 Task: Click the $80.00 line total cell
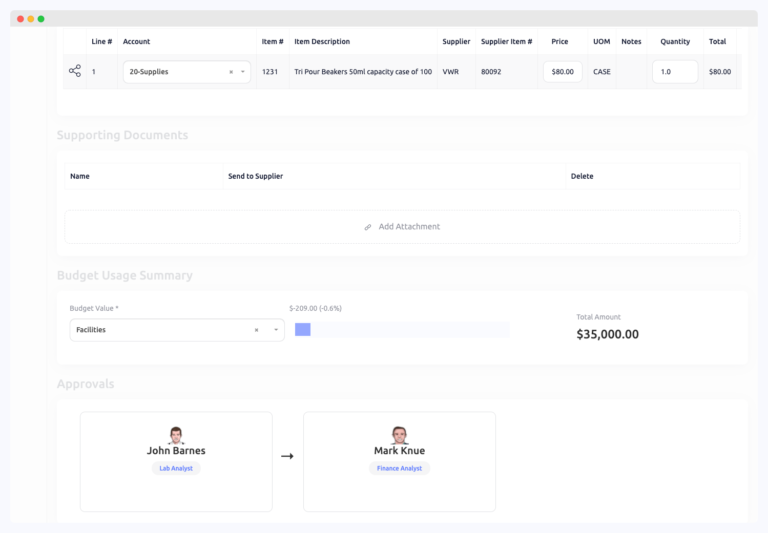[720, 72]
